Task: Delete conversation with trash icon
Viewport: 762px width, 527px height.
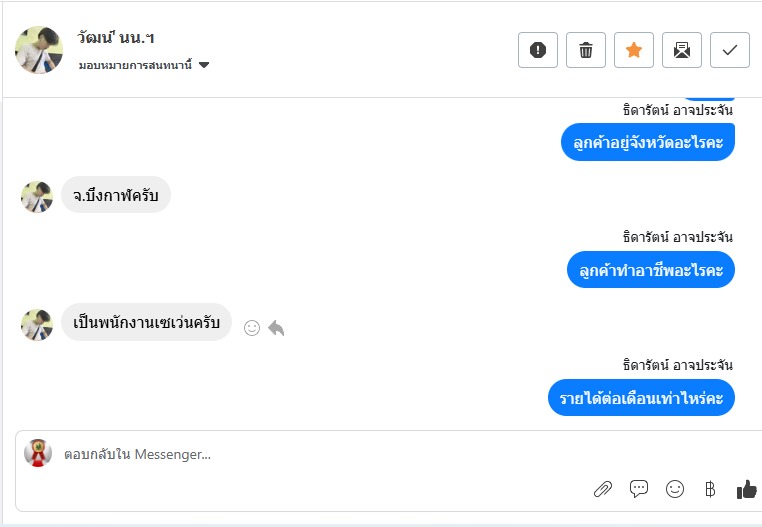Action: [586, 50]
